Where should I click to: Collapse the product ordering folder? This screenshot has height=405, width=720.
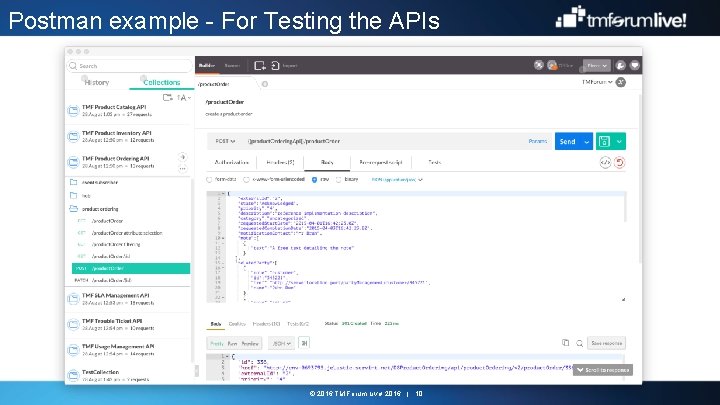(x=73, y=208)
